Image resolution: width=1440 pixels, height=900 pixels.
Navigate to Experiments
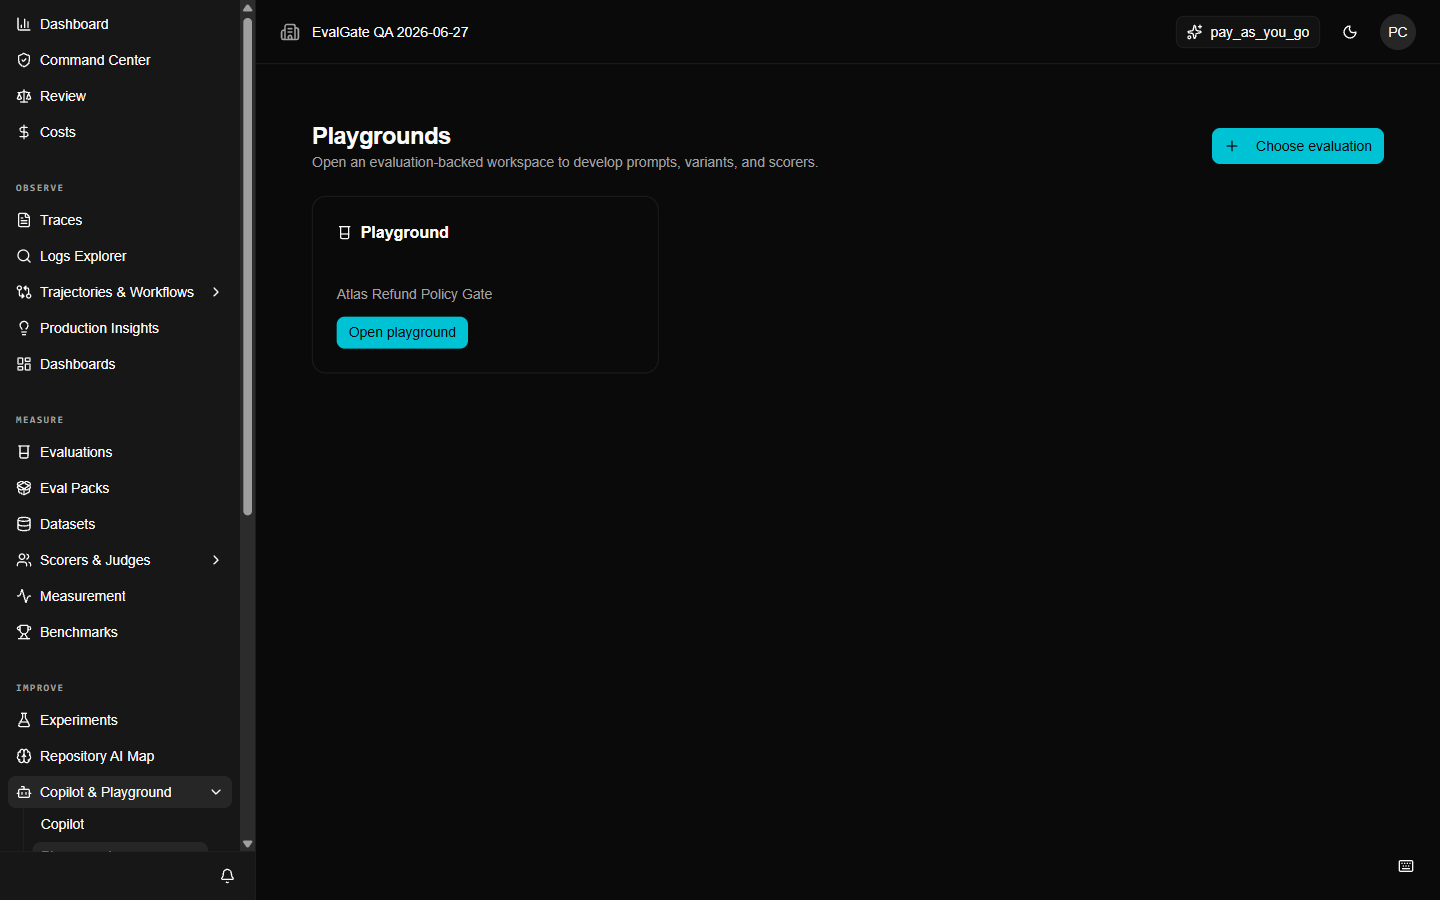[x=120, y=720]
